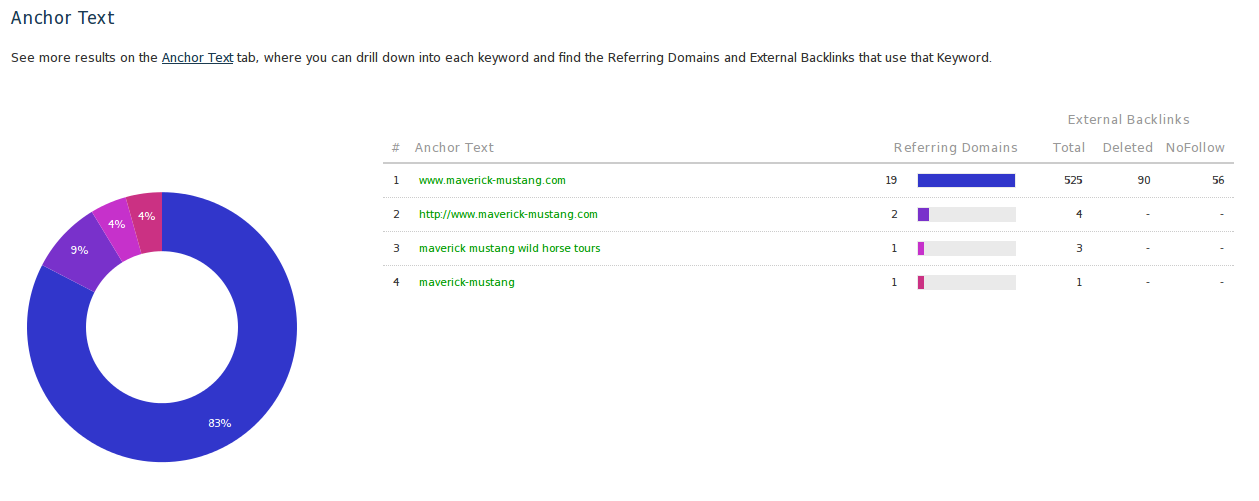This screenshot has width=1259, height=501.
Task: Click the www.maverick-mustang.com anchor text
Action: [492, 180]
